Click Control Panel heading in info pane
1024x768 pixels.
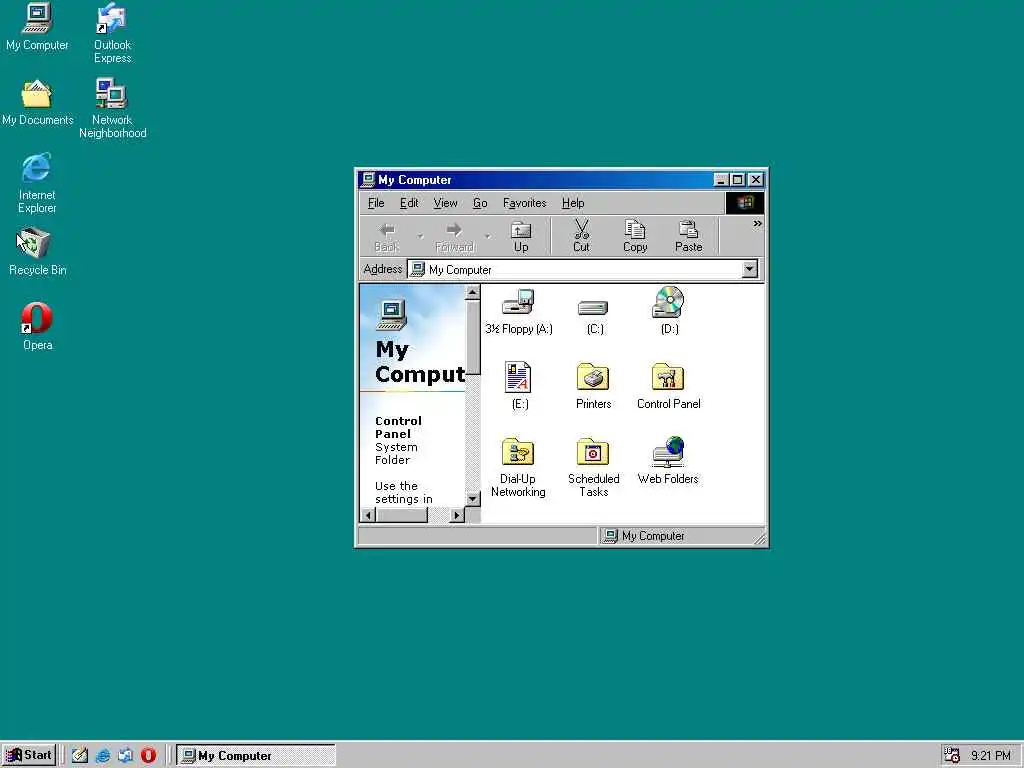398,427
